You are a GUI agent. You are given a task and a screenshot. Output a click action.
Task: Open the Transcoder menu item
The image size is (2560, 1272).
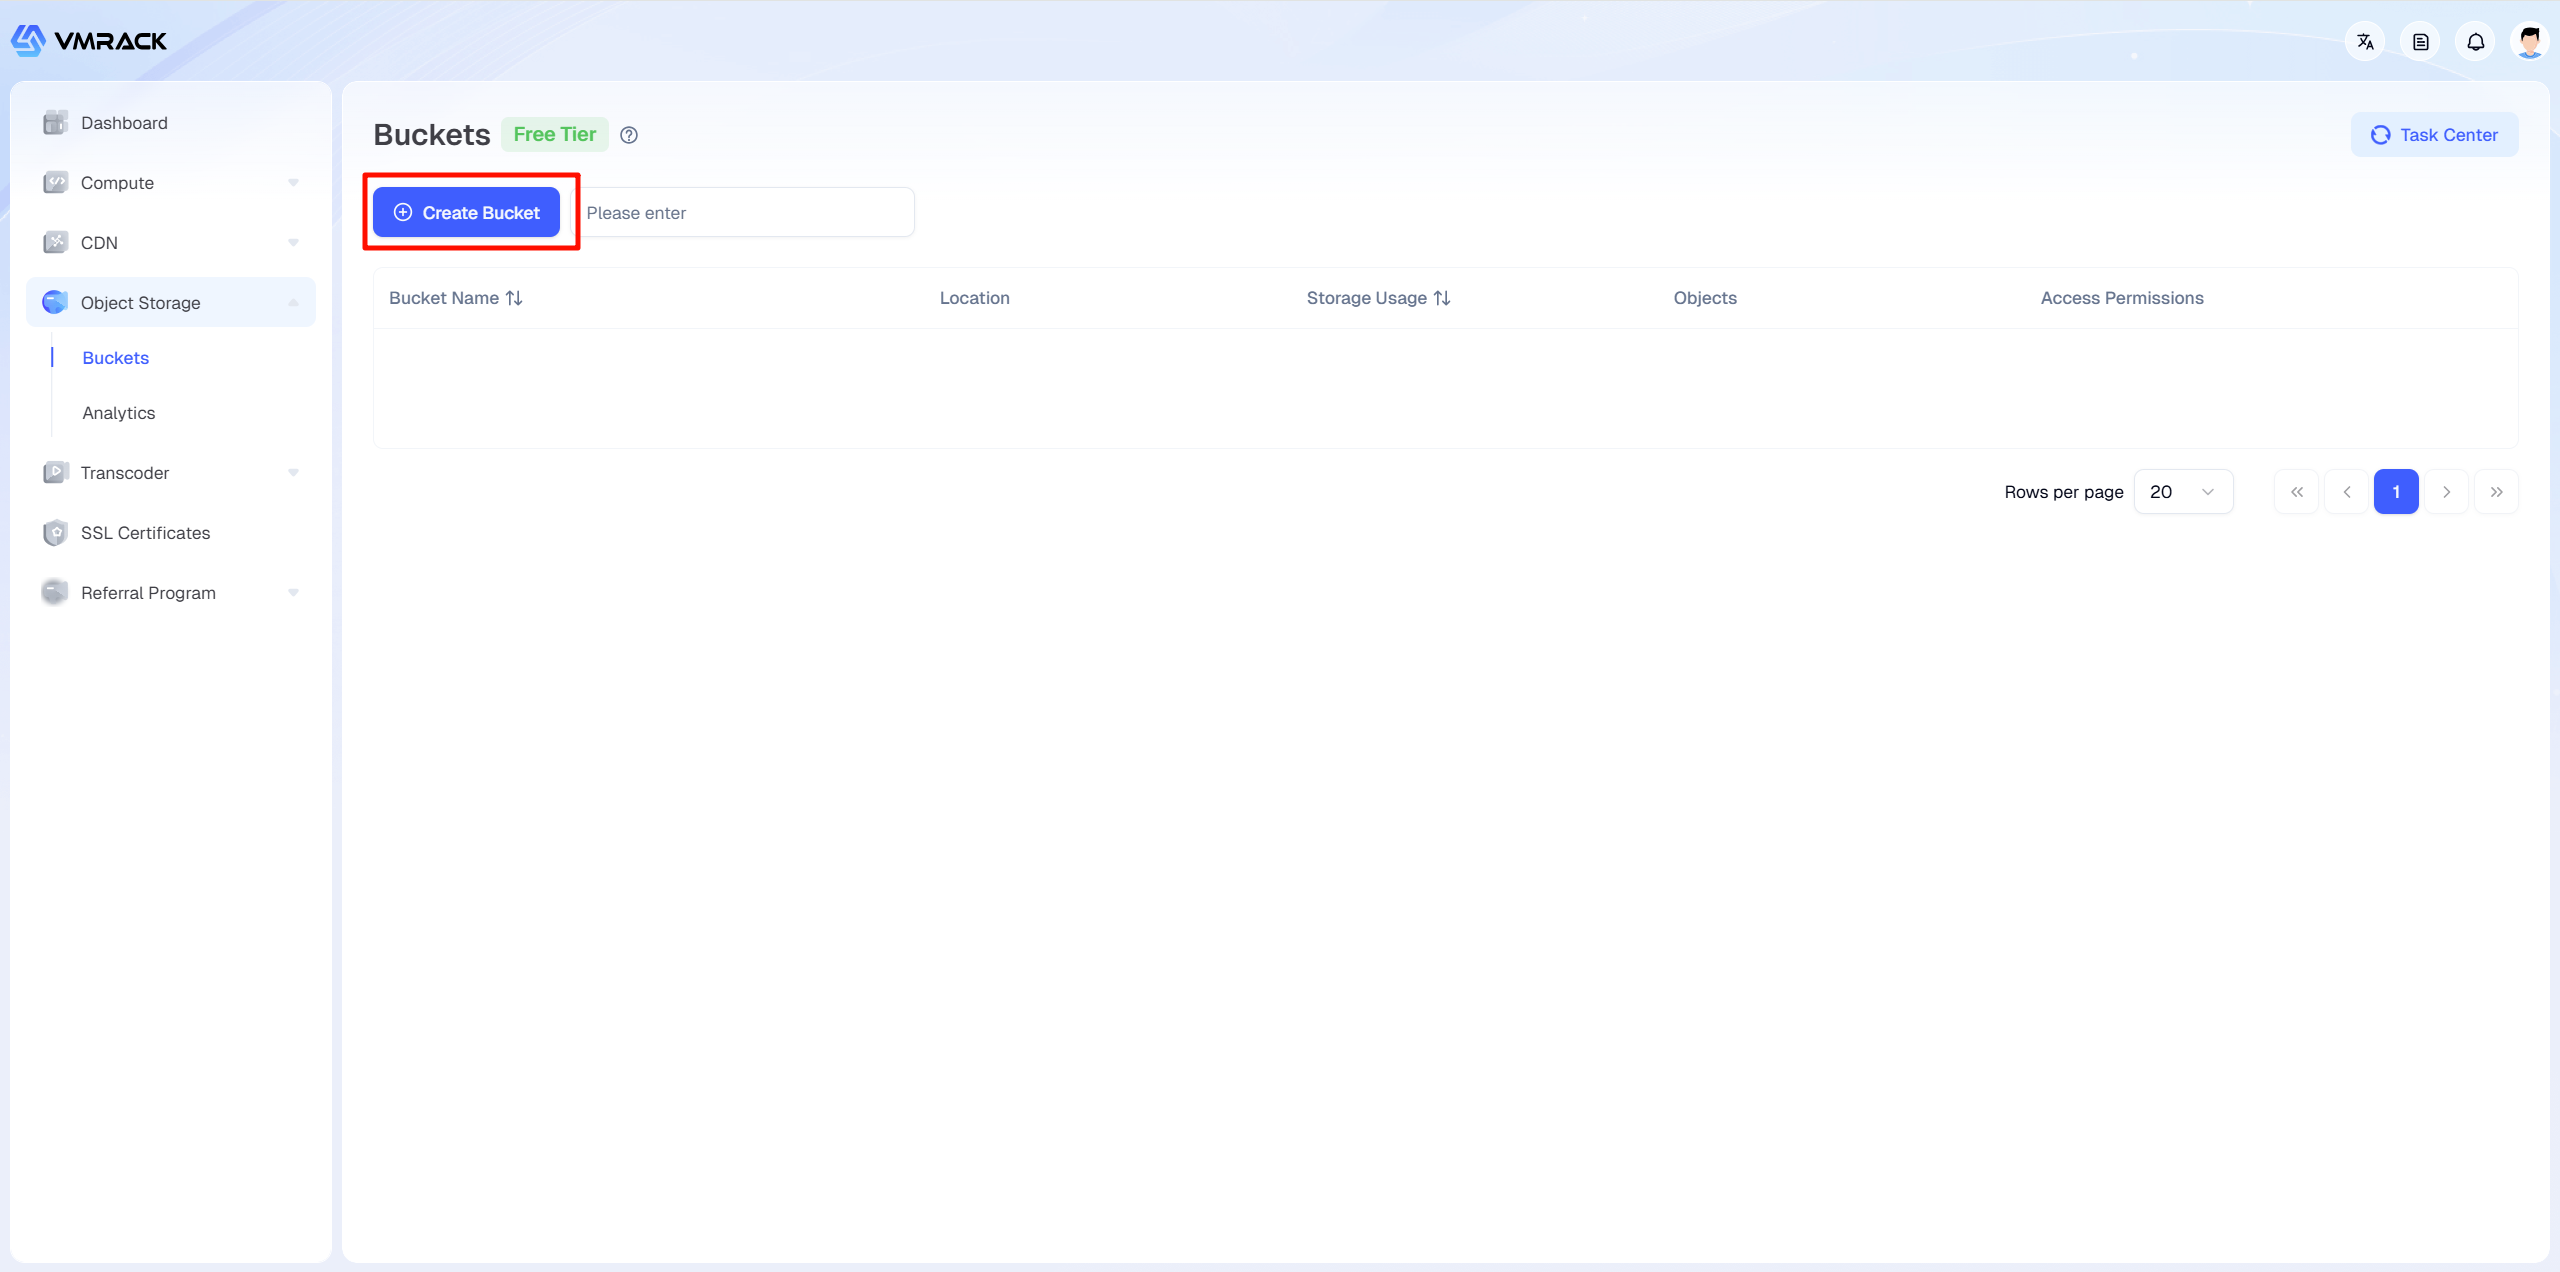[x=171, y=473]
